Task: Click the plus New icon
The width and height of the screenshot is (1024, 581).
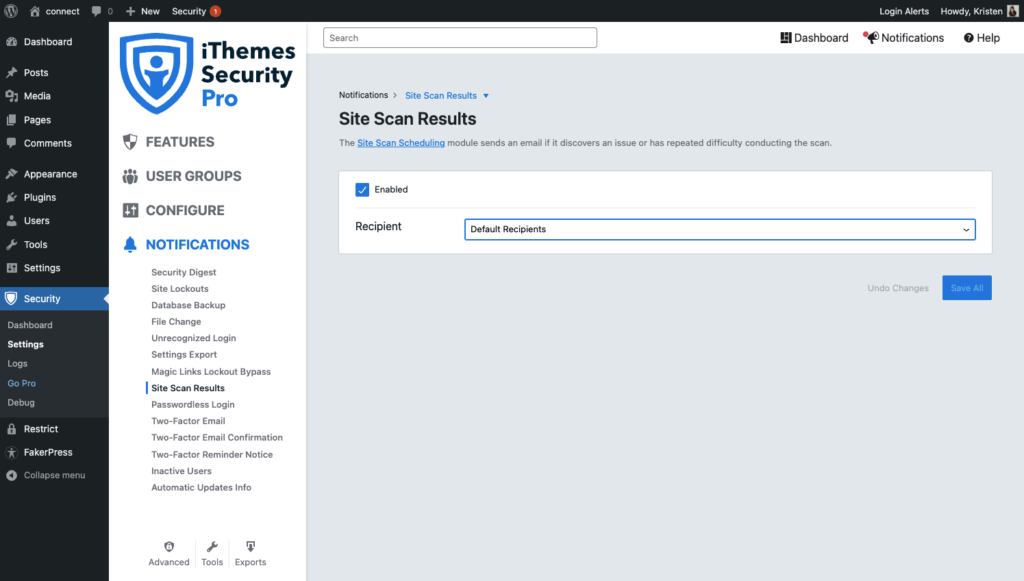Action: [x=130, y=11]
